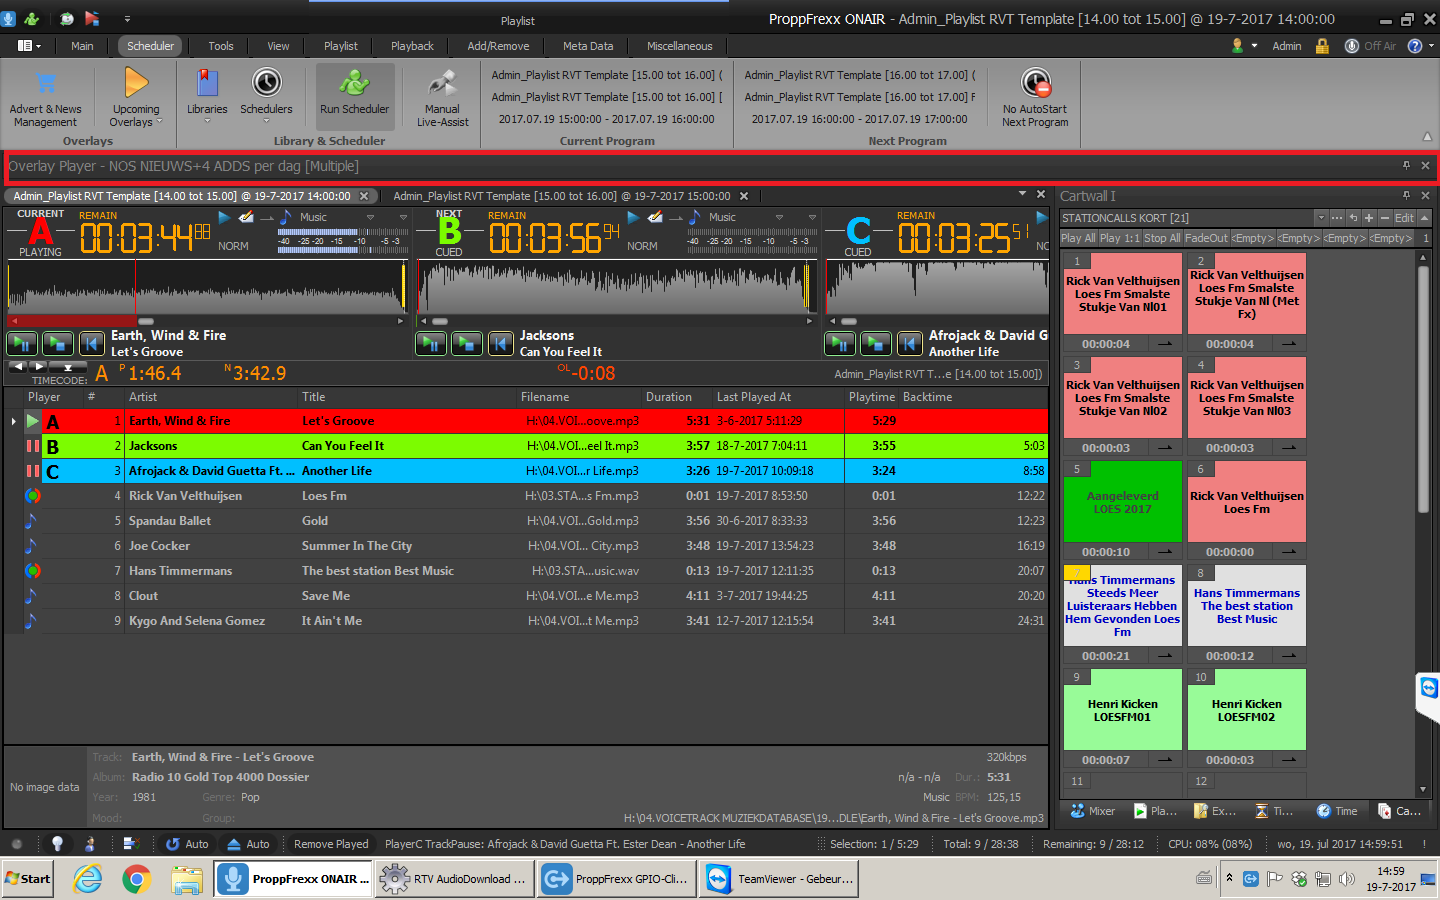Click Play/Pause on player A
This screenshot has width=1440, height=900.
click(x=22, y=344)
